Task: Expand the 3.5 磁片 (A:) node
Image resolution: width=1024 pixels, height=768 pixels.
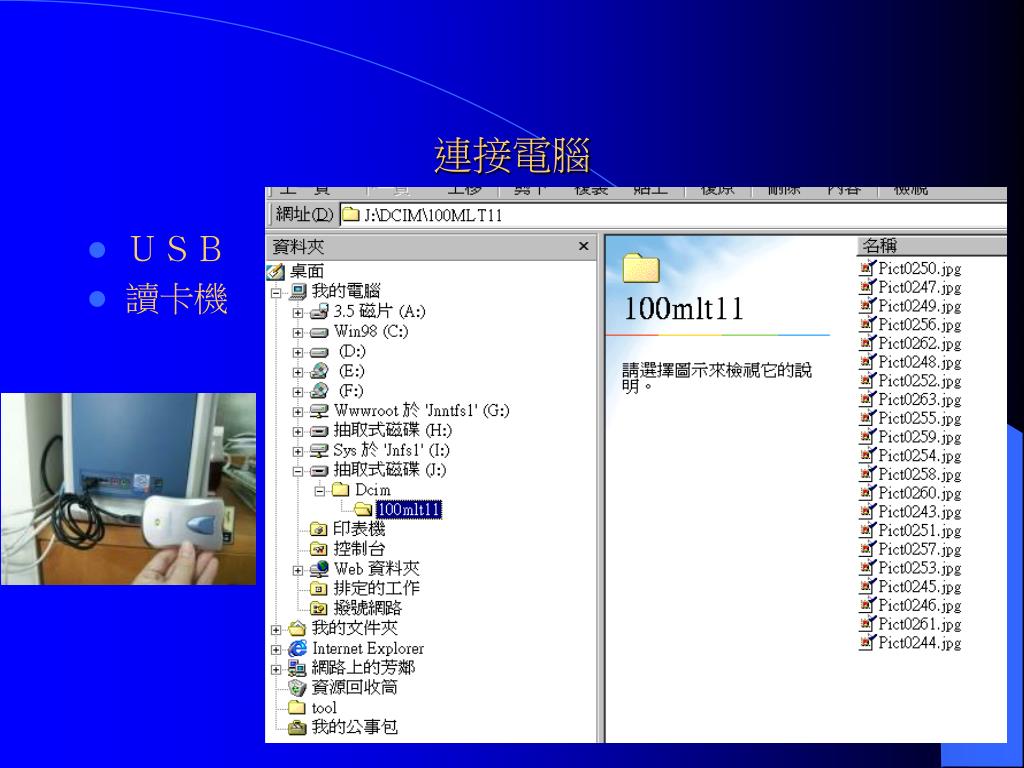Action: (x=298, y=313)
